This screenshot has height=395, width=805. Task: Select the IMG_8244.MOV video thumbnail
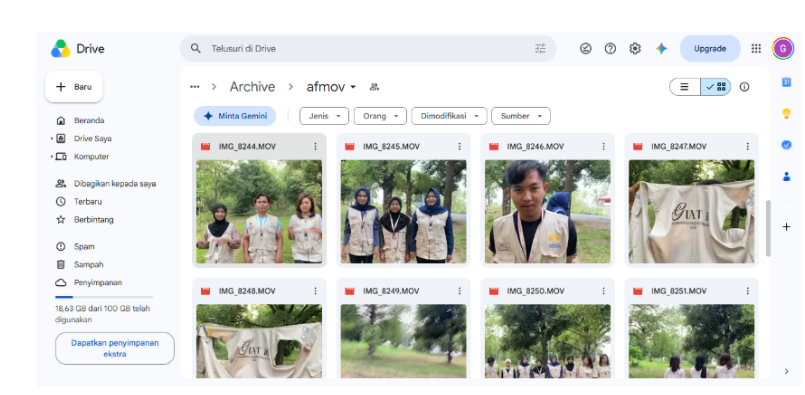click(x=259, y=212)
